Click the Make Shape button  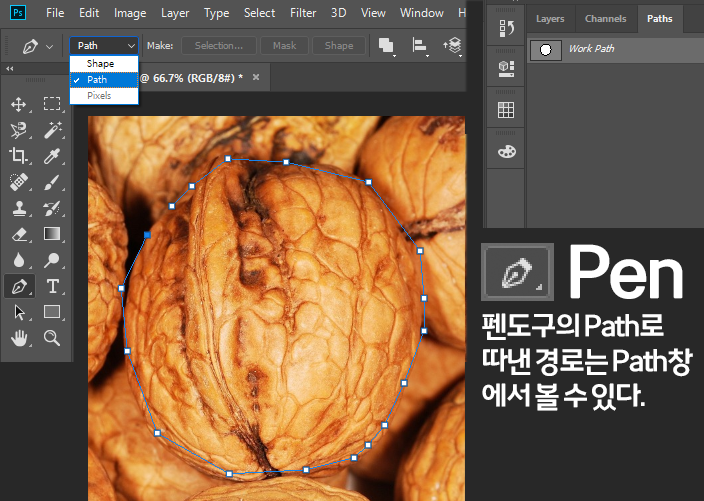click(x=339, y=46)
